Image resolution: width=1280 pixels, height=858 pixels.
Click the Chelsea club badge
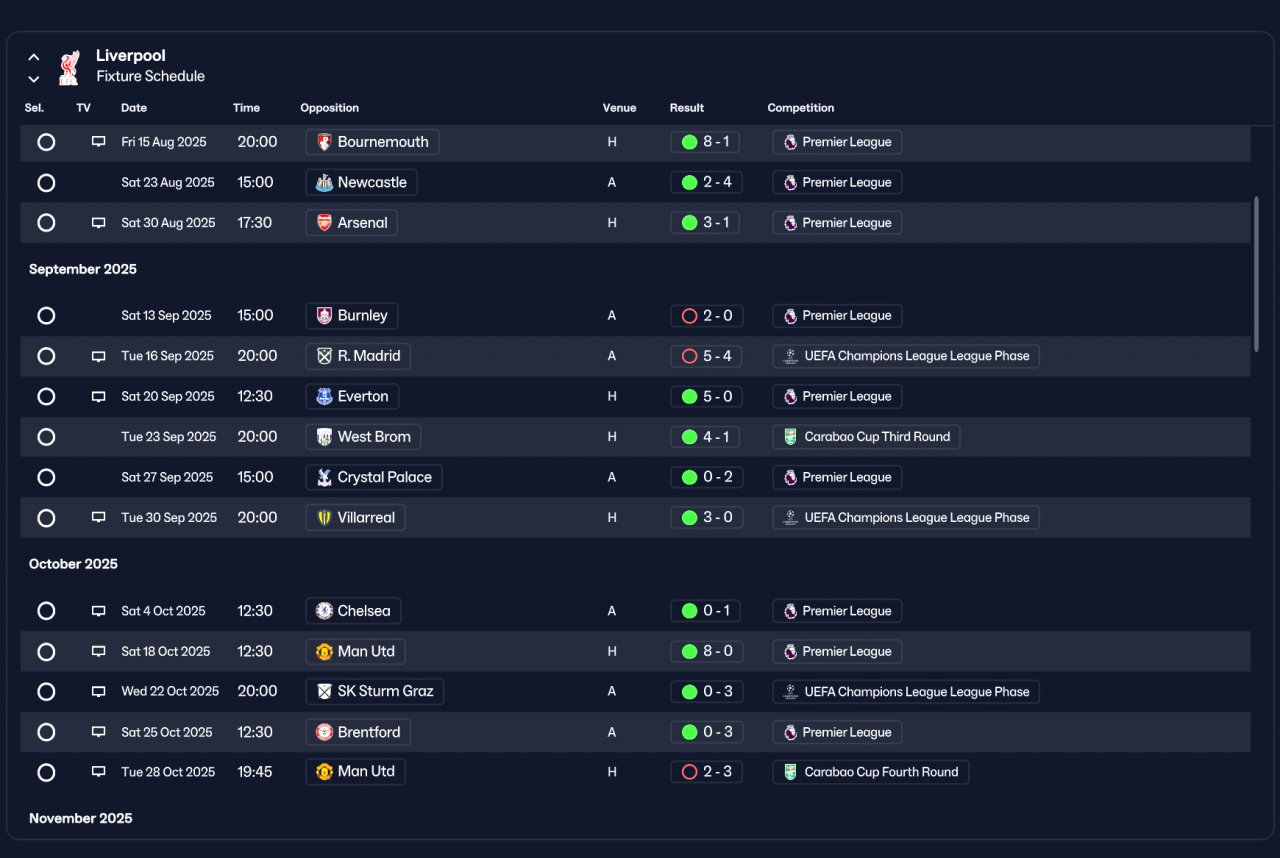click(x=324, y=611)
